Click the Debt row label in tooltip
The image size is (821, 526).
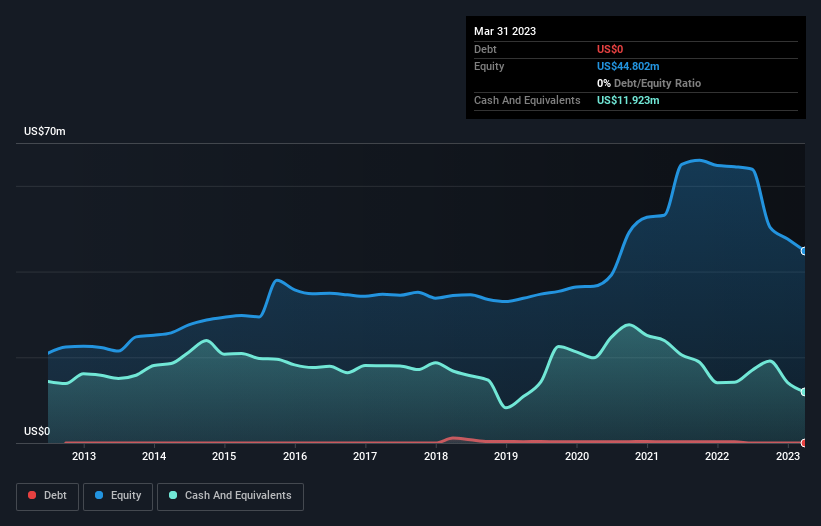pyautogui.click(x=485, y=49)
